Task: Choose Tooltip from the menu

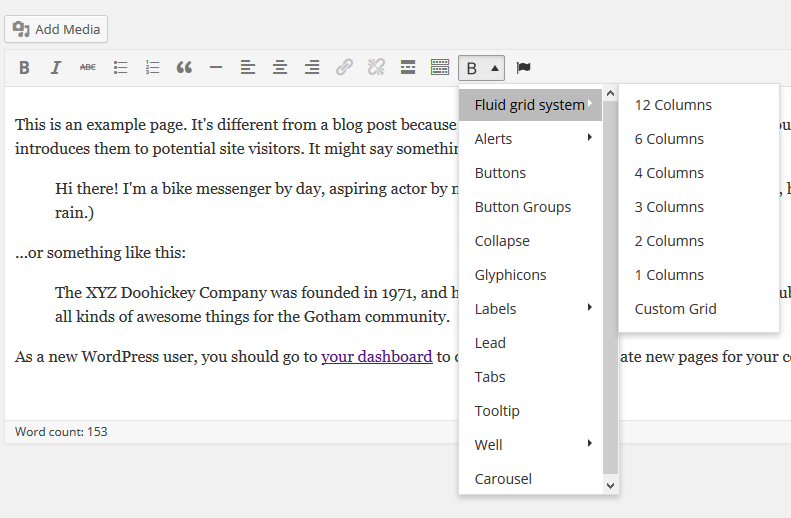Action: (x=530, y=411)
